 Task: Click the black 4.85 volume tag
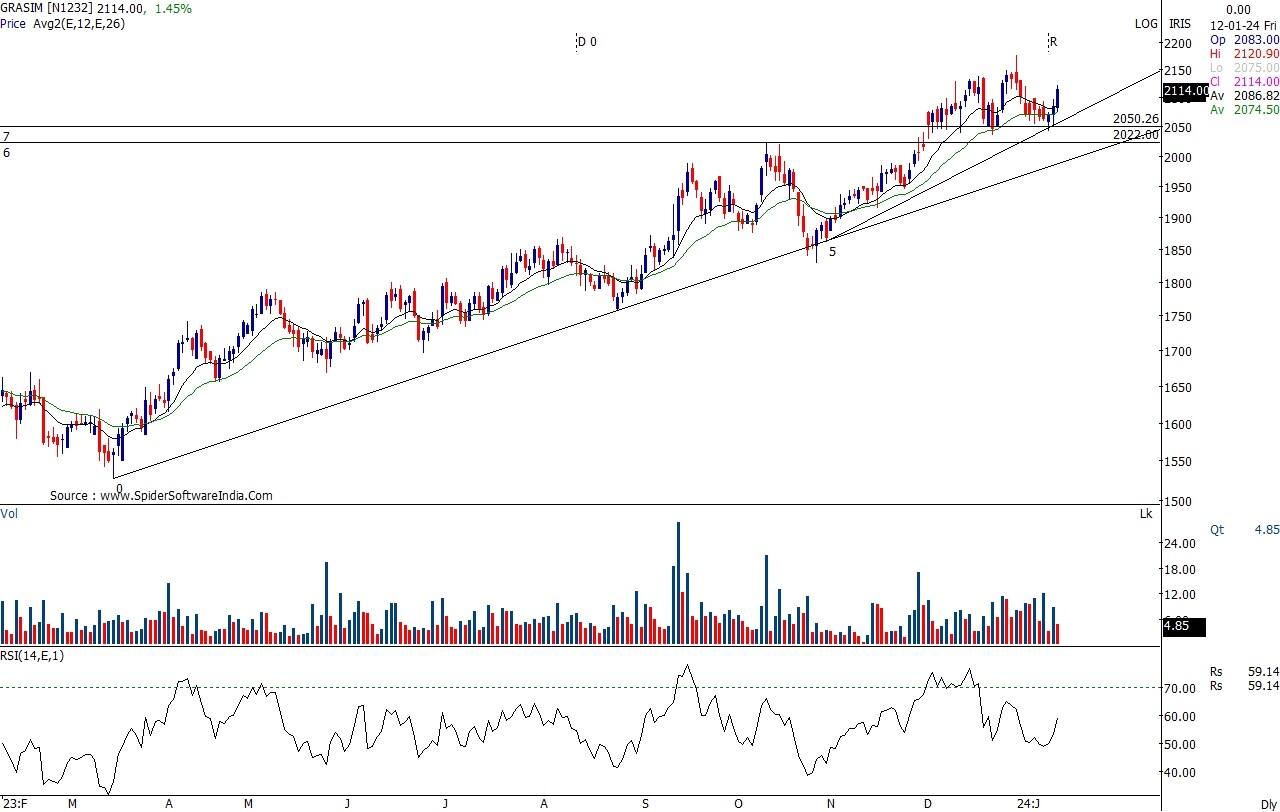coord(1184,627)
